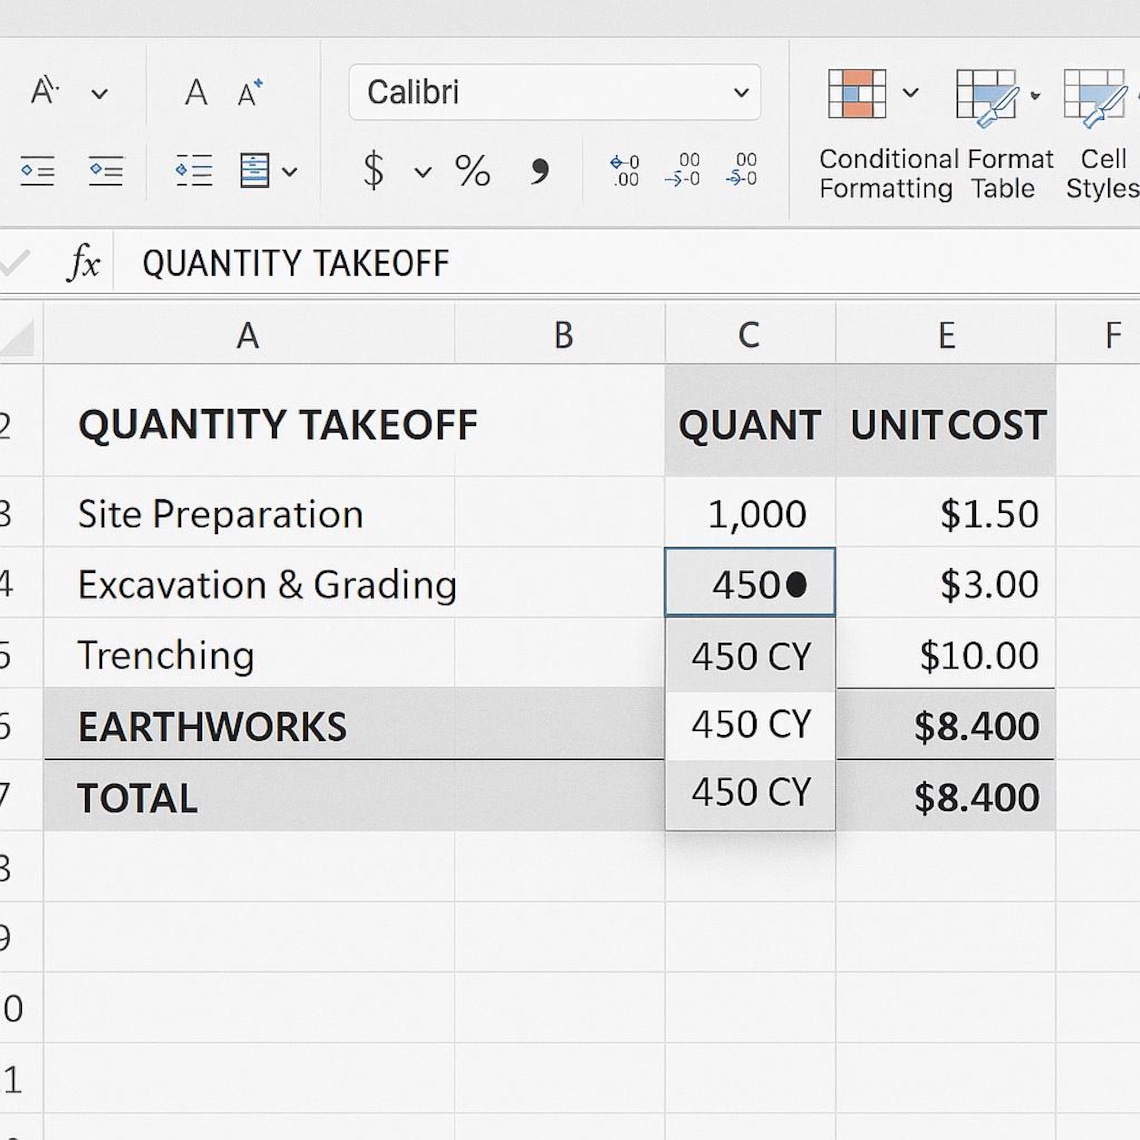
Task: Choose first 450 CY autocomplete suggestion
Action: click(x=750, y=656)
